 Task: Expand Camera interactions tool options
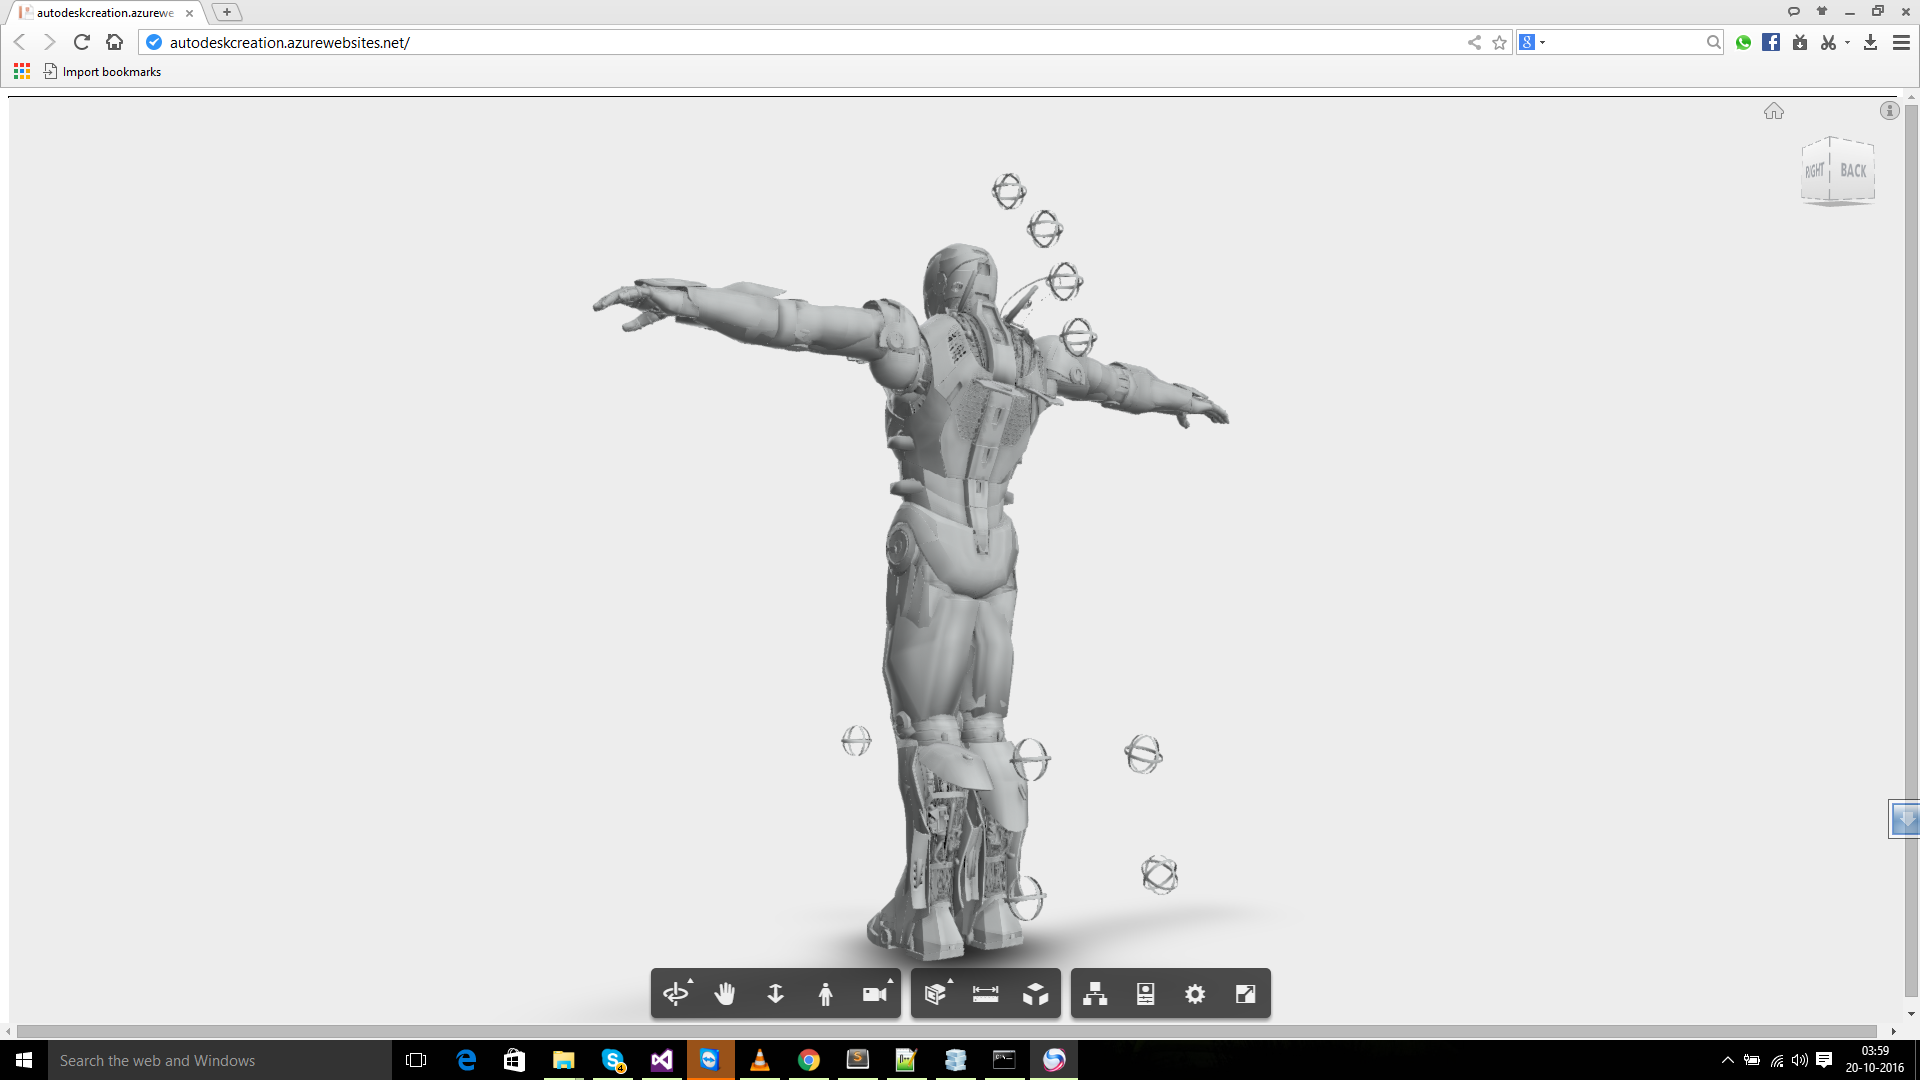click(x=875, y=994)
